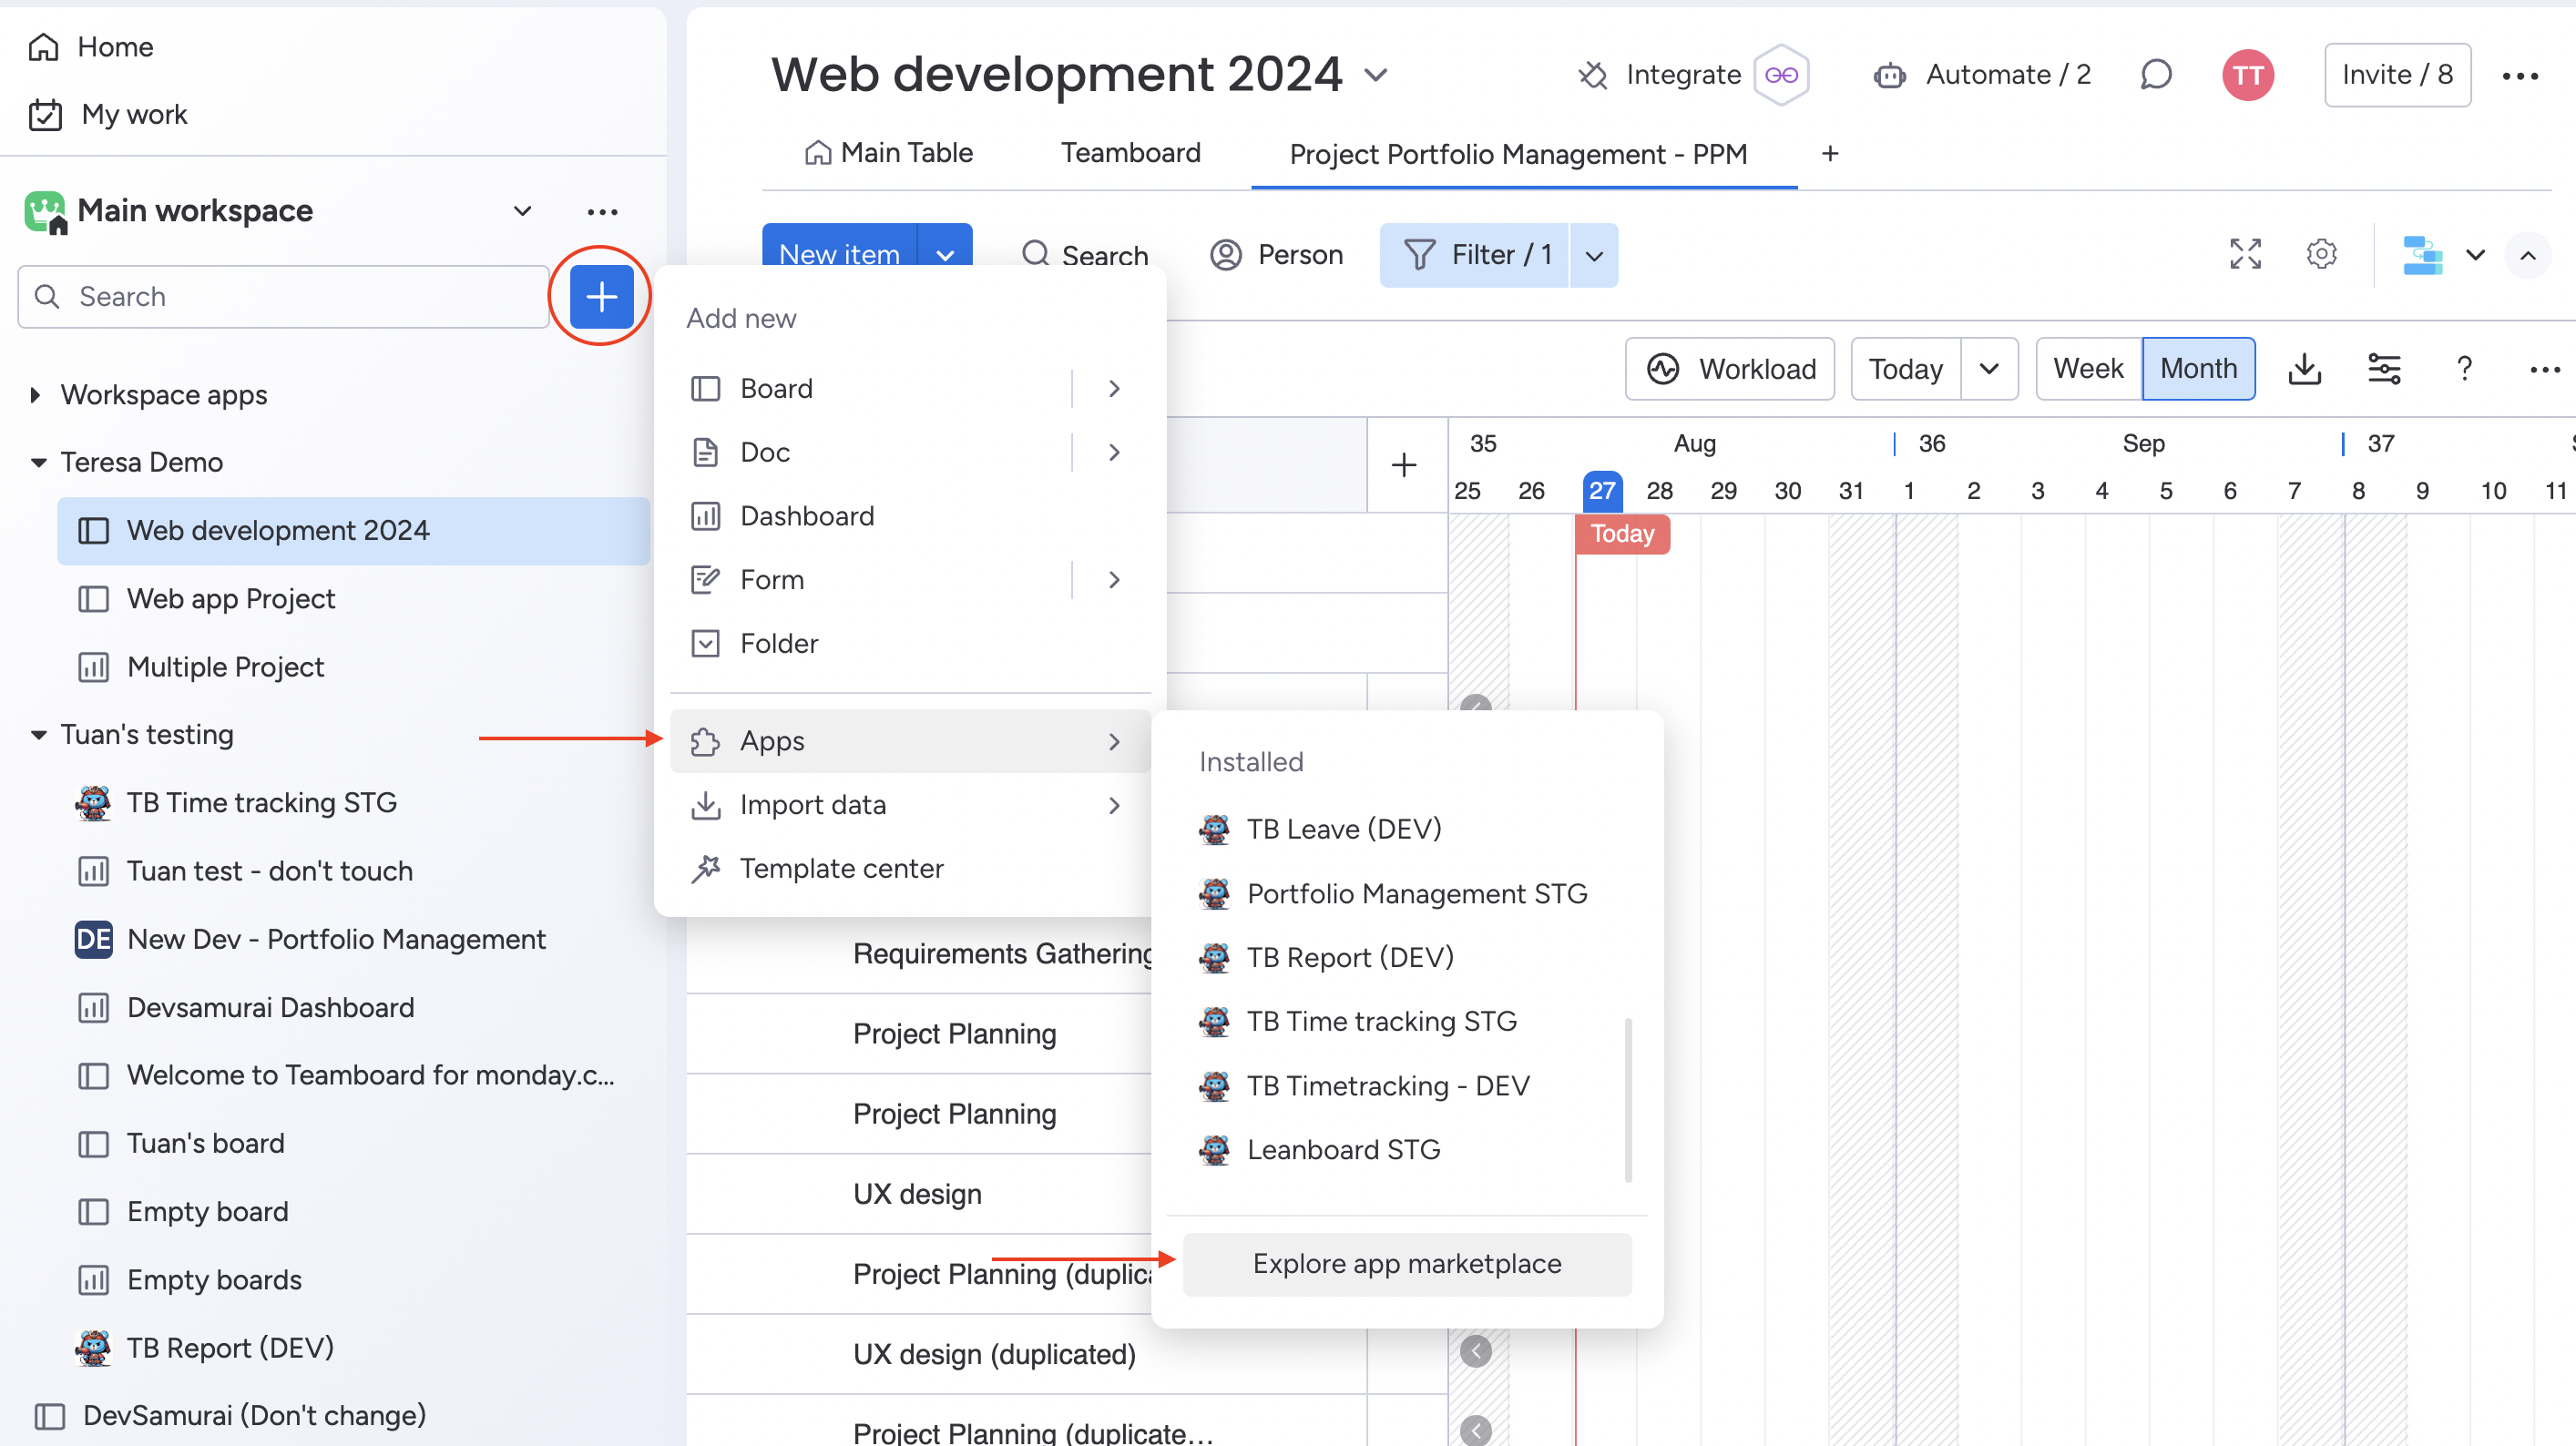Switch to the Teamboard tab

click(1130, 153)
